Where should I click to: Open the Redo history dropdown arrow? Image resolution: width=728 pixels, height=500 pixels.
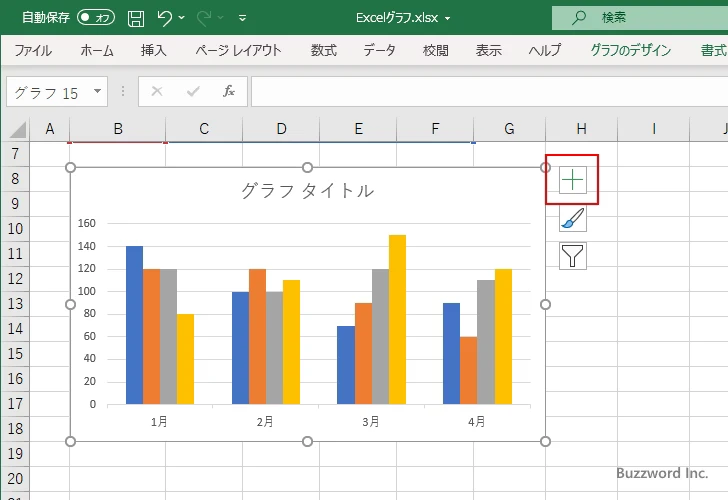(221, 18)
